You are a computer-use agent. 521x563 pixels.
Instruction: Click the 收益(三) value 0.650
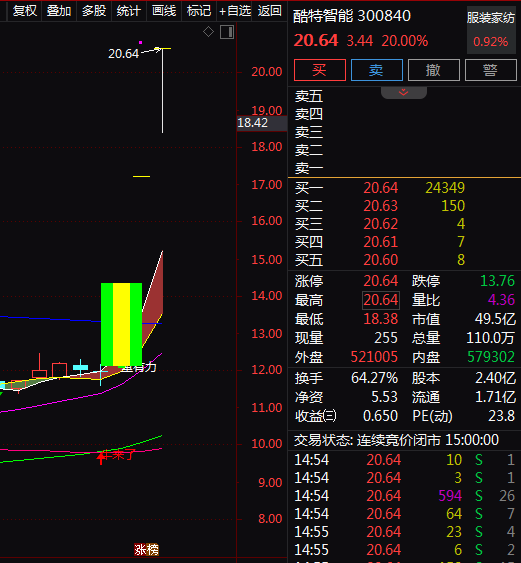pyautogui.click(x=380, y=416)
